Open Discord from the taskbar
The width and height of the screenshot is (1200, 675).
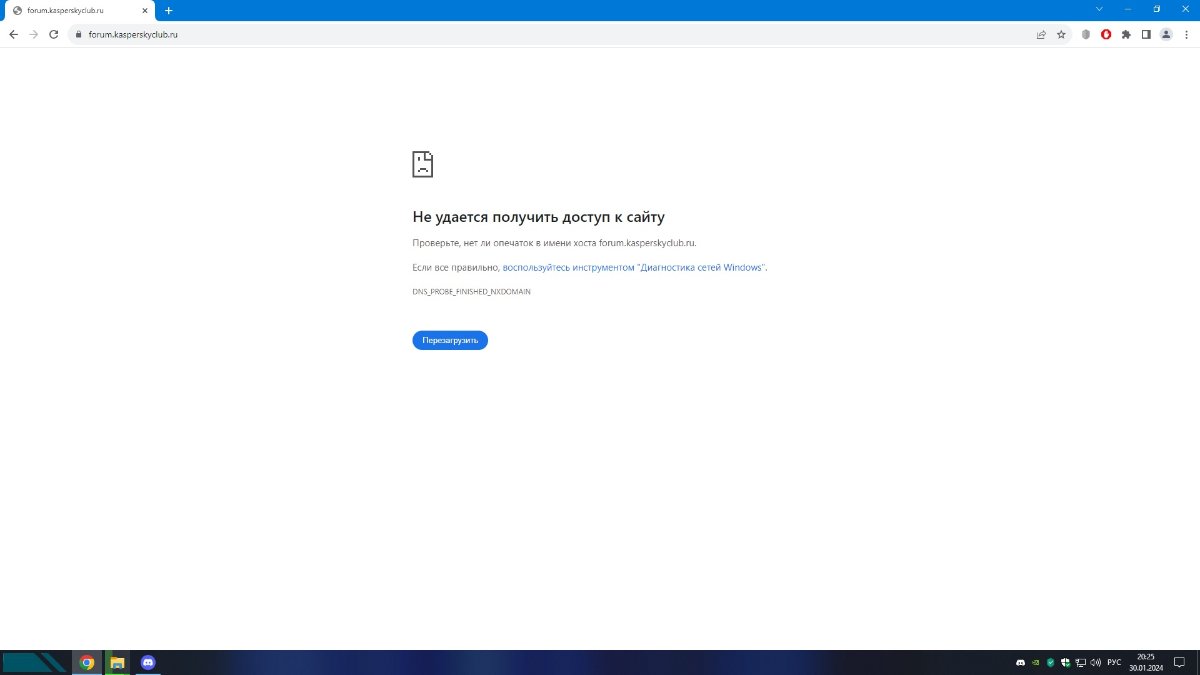pyautogui.click(x=148, y=662)
